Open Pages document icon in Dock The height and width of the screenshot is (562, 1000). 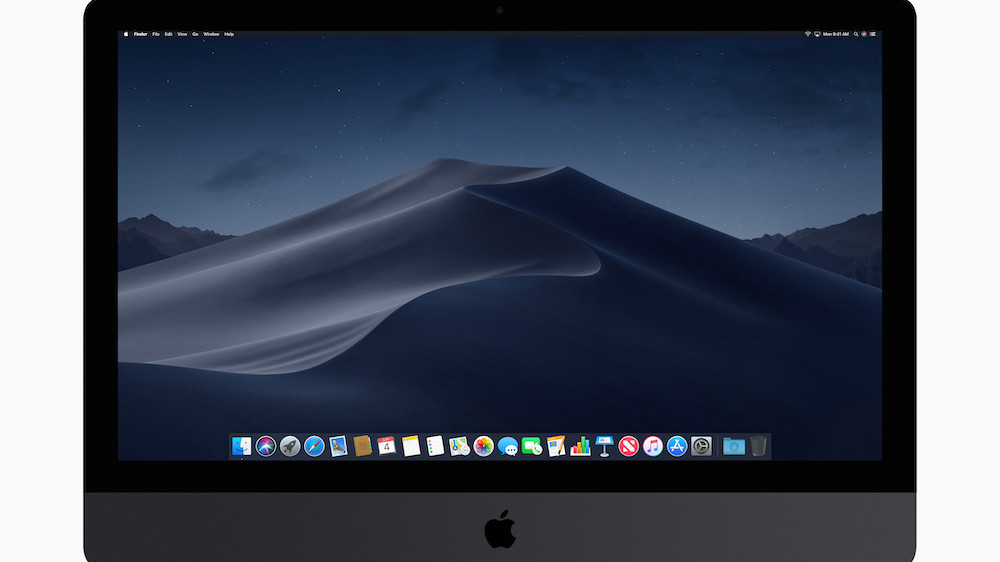[556, 446]
